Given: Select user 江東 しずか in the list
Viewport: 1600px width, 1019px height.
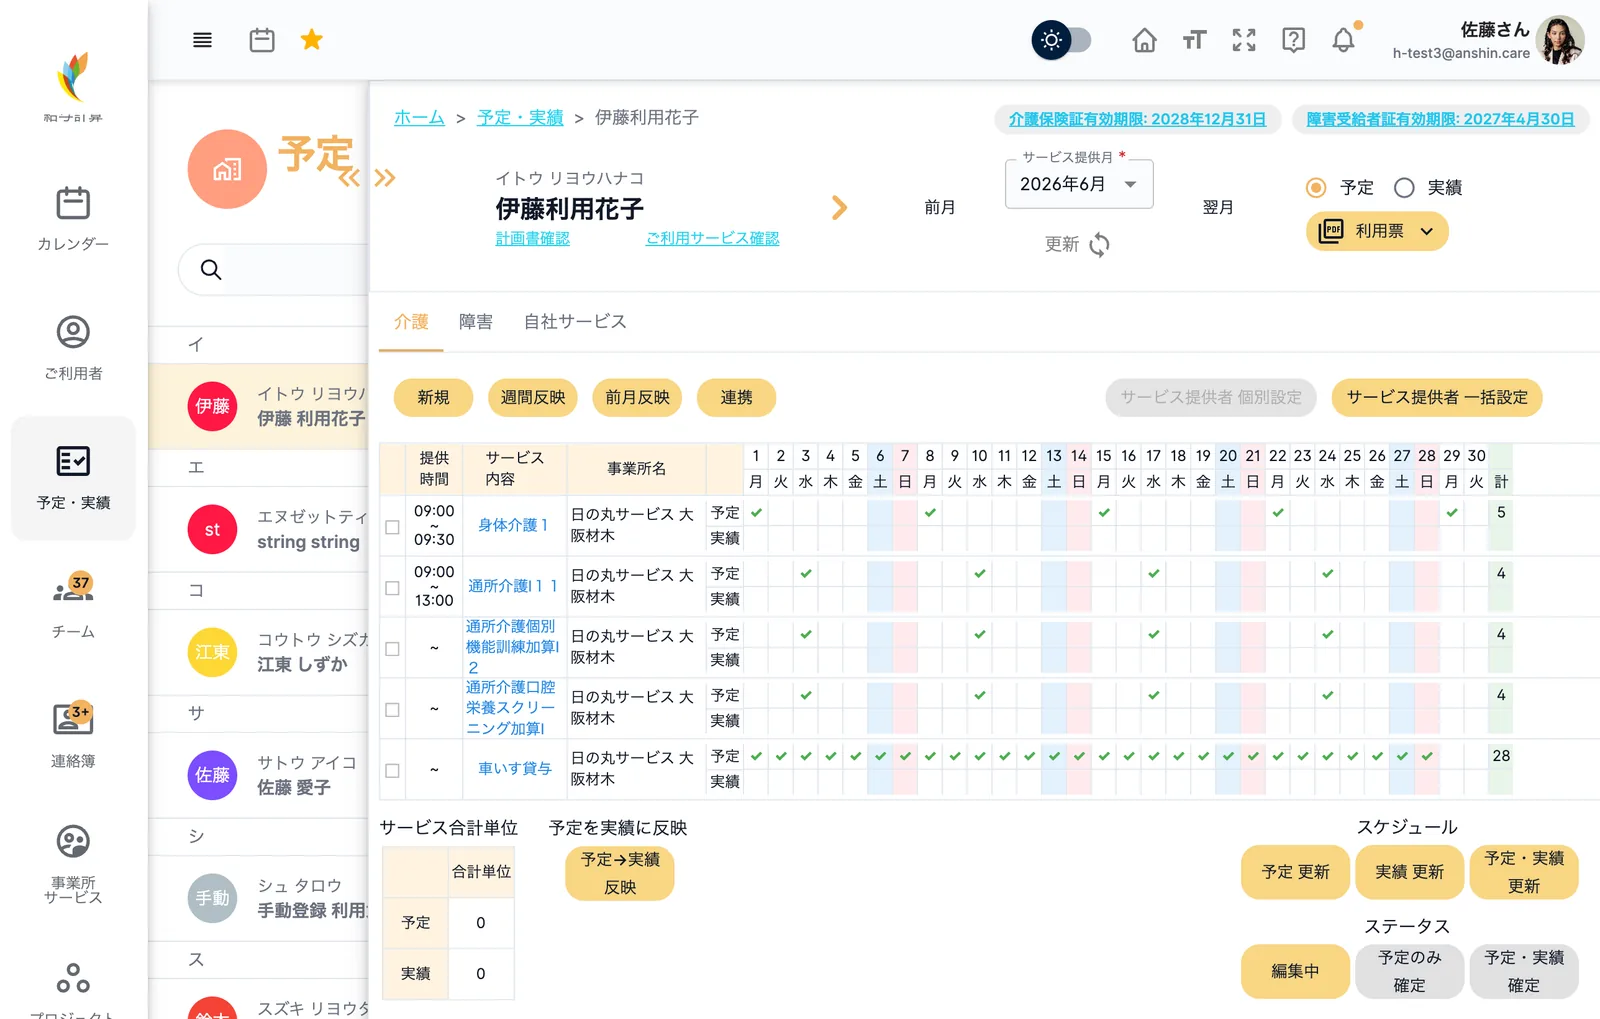Looking at the screenshot, I should tap(259, 652).
